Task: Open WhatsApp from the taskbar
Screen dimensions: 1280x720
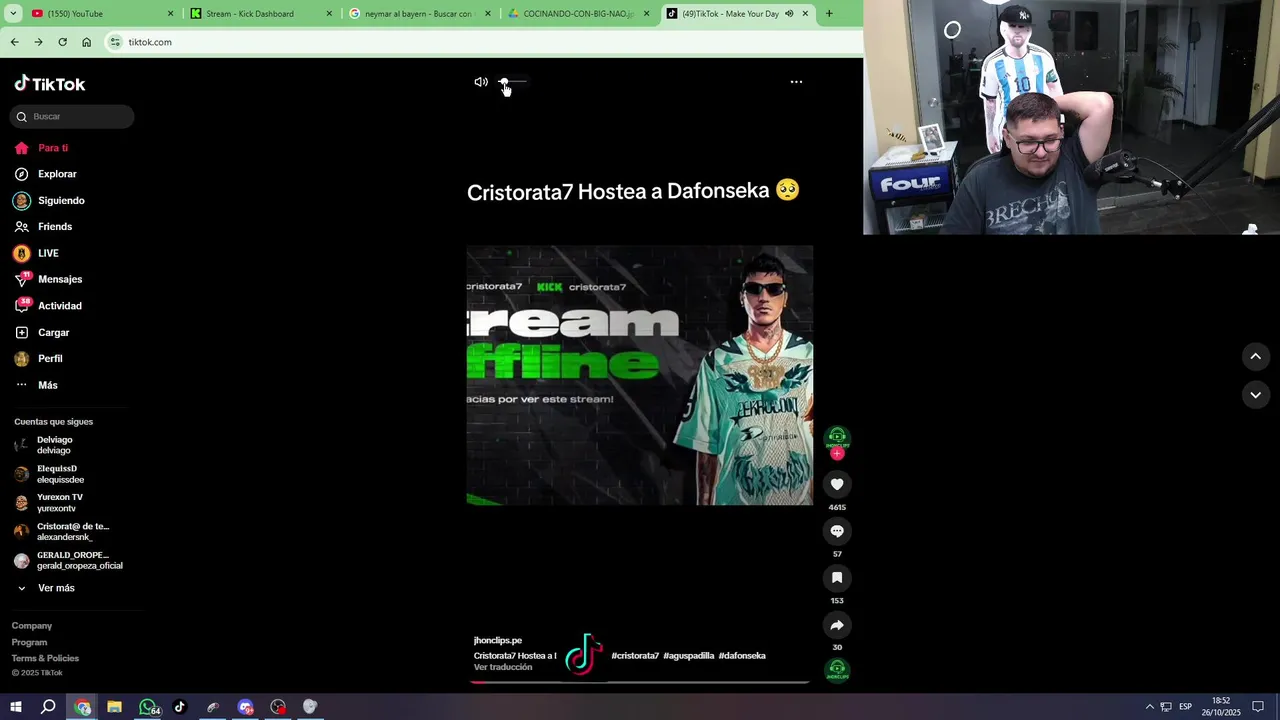Action: [148, 707]
